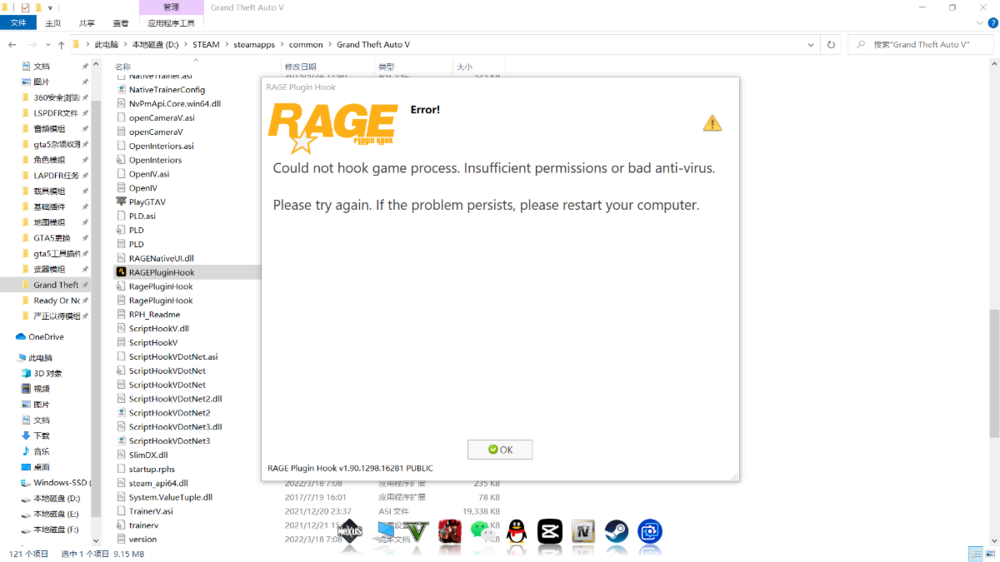Viewport: 1000px width, 562px height.
Task: Sort by 名称 column header
Action: coord(122,66)
